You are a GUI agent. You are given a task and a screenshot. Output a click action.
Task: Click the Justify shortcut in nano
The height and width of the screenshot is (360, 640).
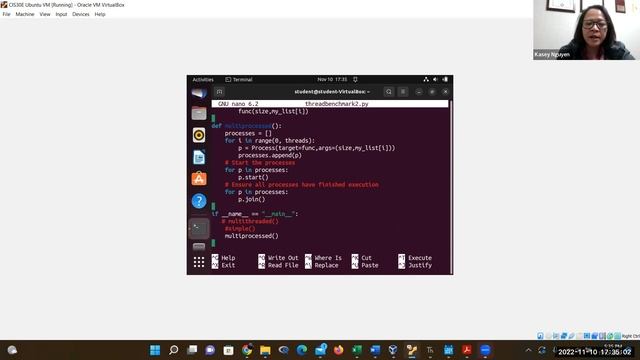click(415, 265)
